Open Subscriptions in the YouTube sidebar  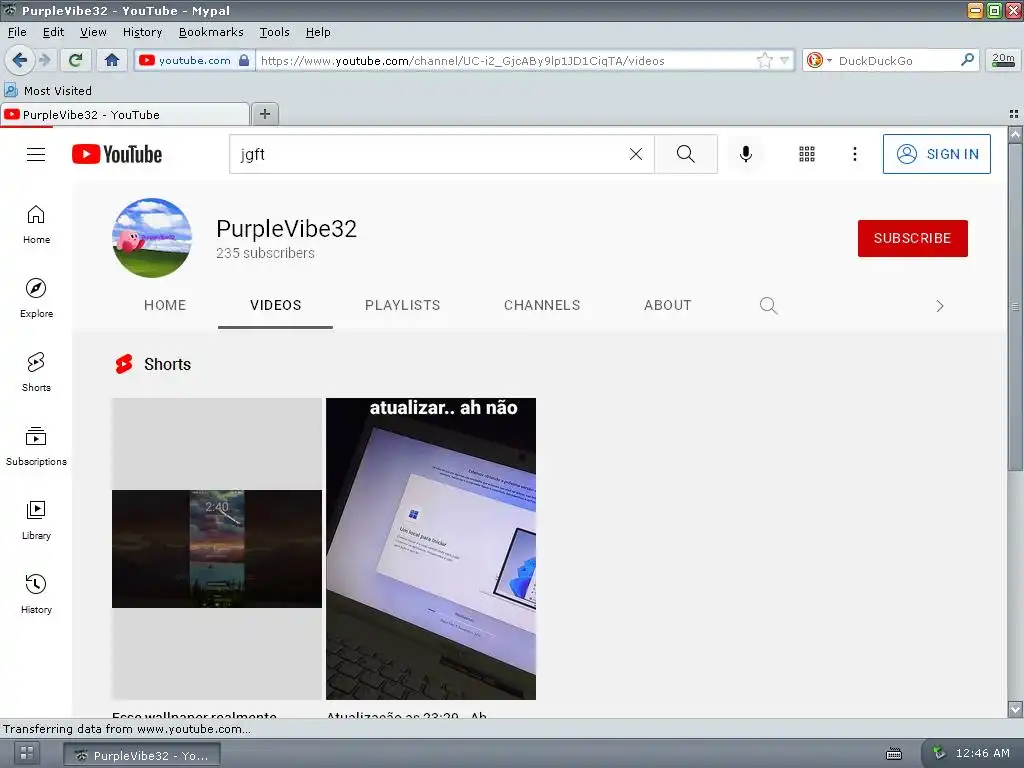point(36,446)
